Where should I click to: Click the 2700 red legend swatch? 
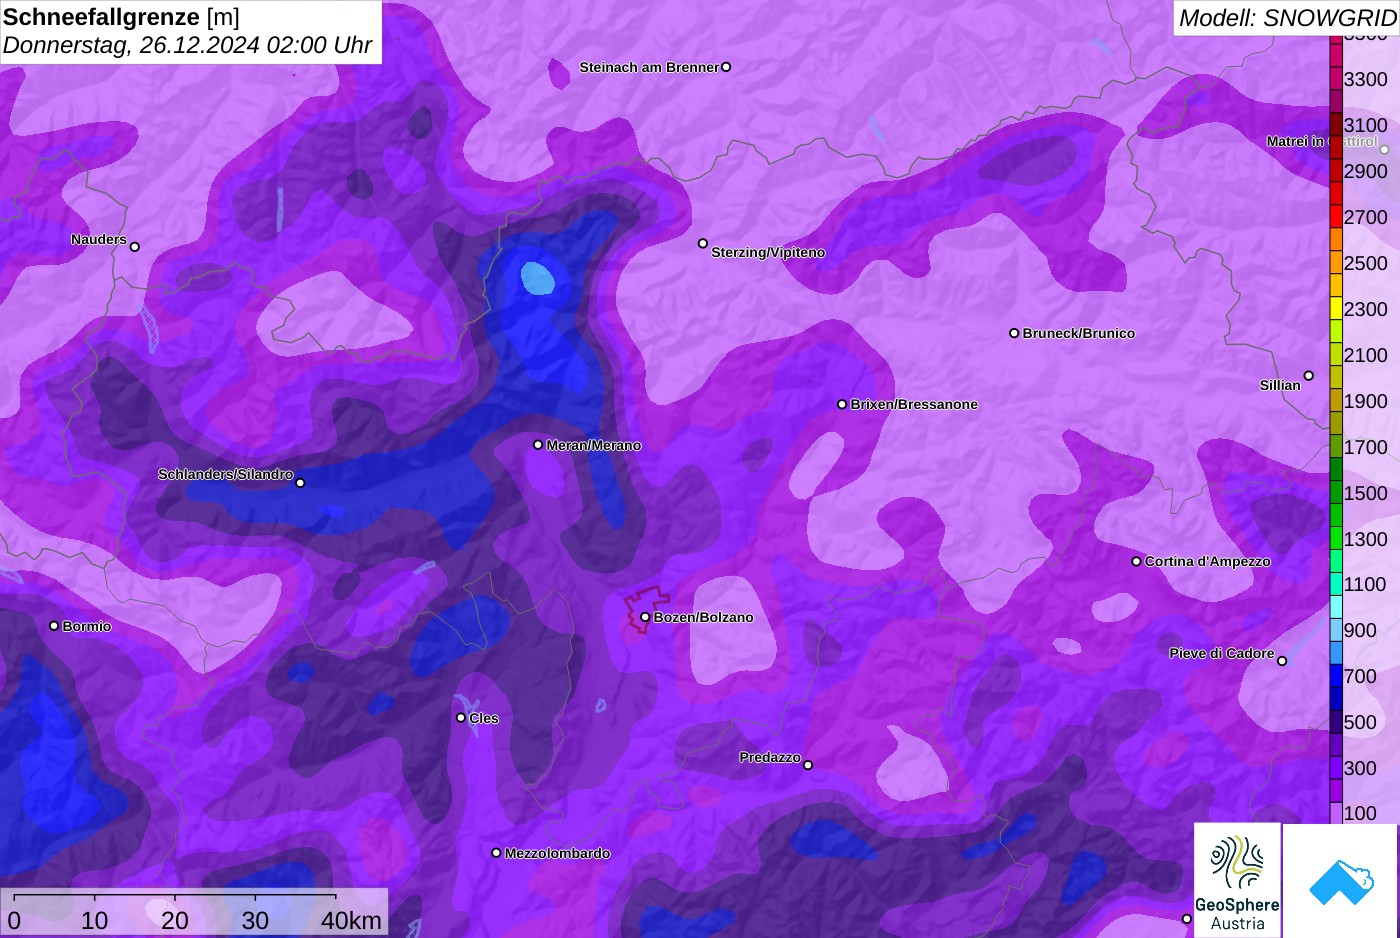pos(1336,217)
